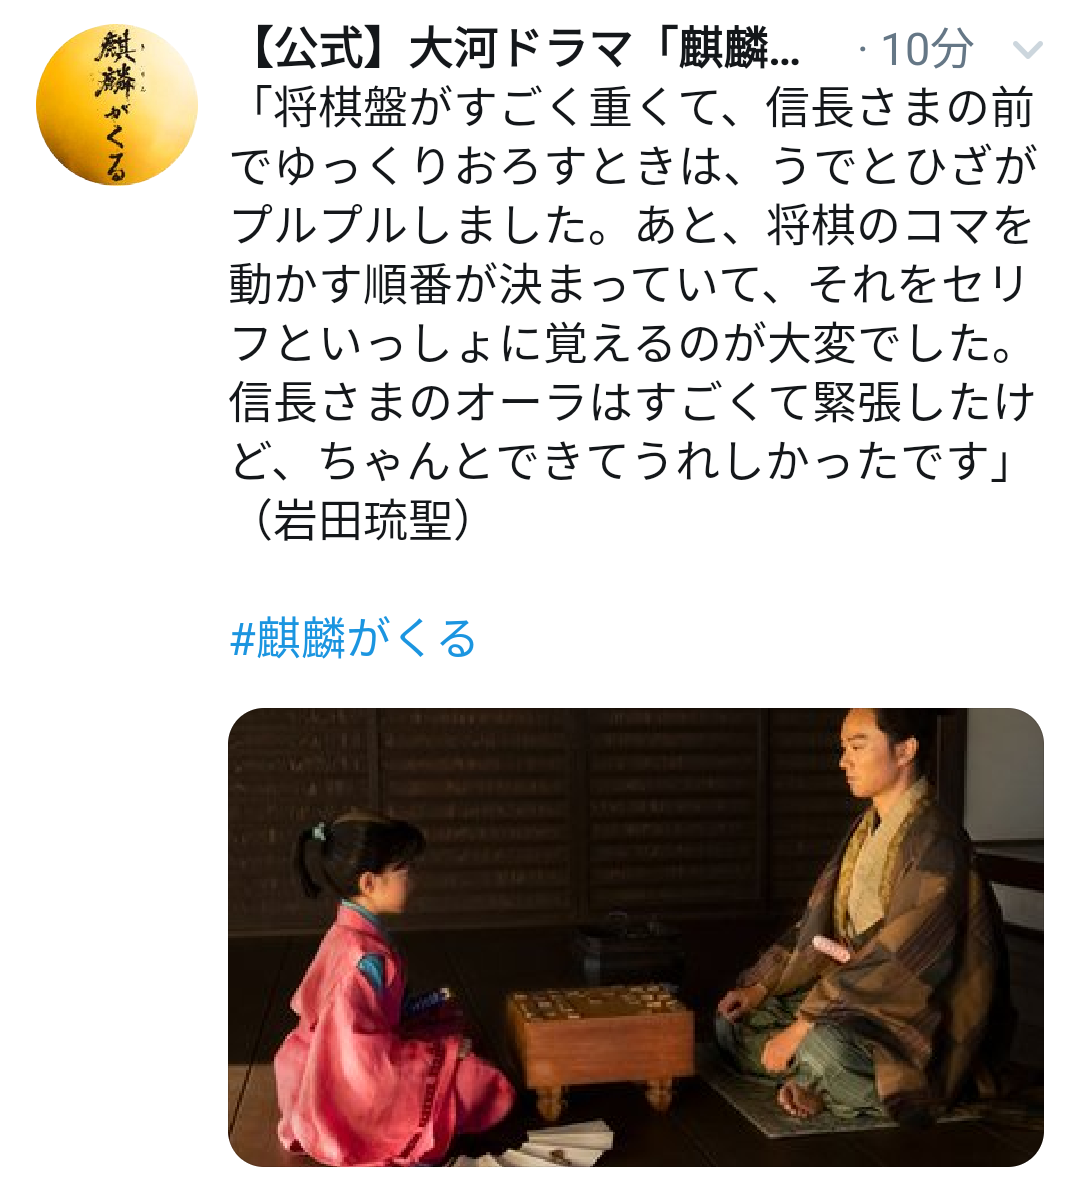Tap the line 信長さまのオーラはすごくて
Image resolution: width=1080 pixels, height=1183 pixels.
631,402
